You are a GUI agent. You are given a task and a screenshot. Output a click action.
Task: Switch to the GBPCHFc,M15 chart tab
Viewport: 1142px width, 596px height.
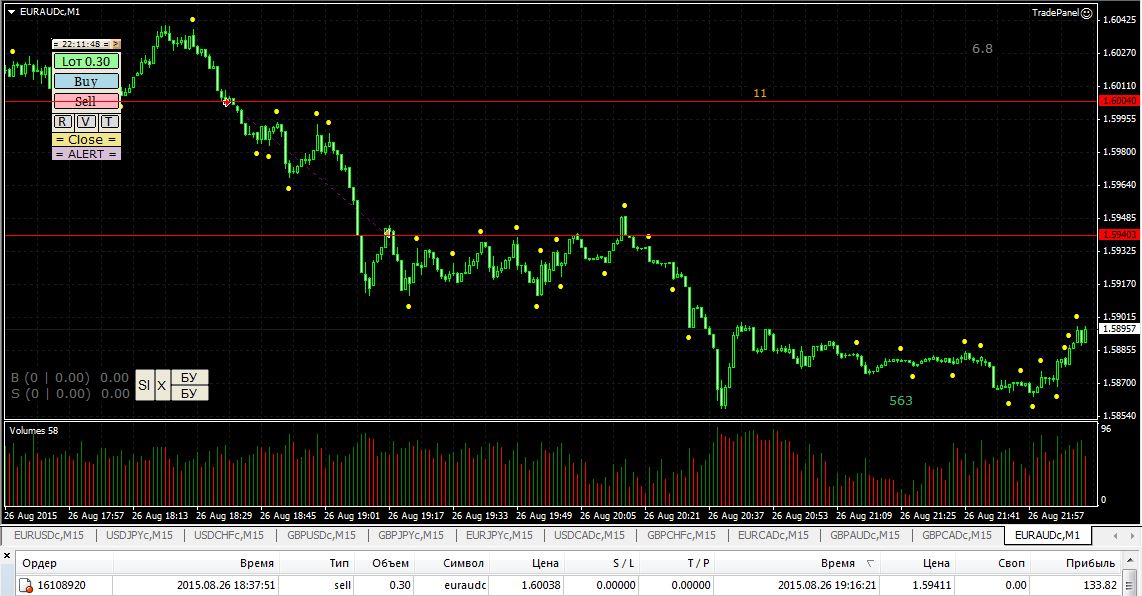(681, 535)
